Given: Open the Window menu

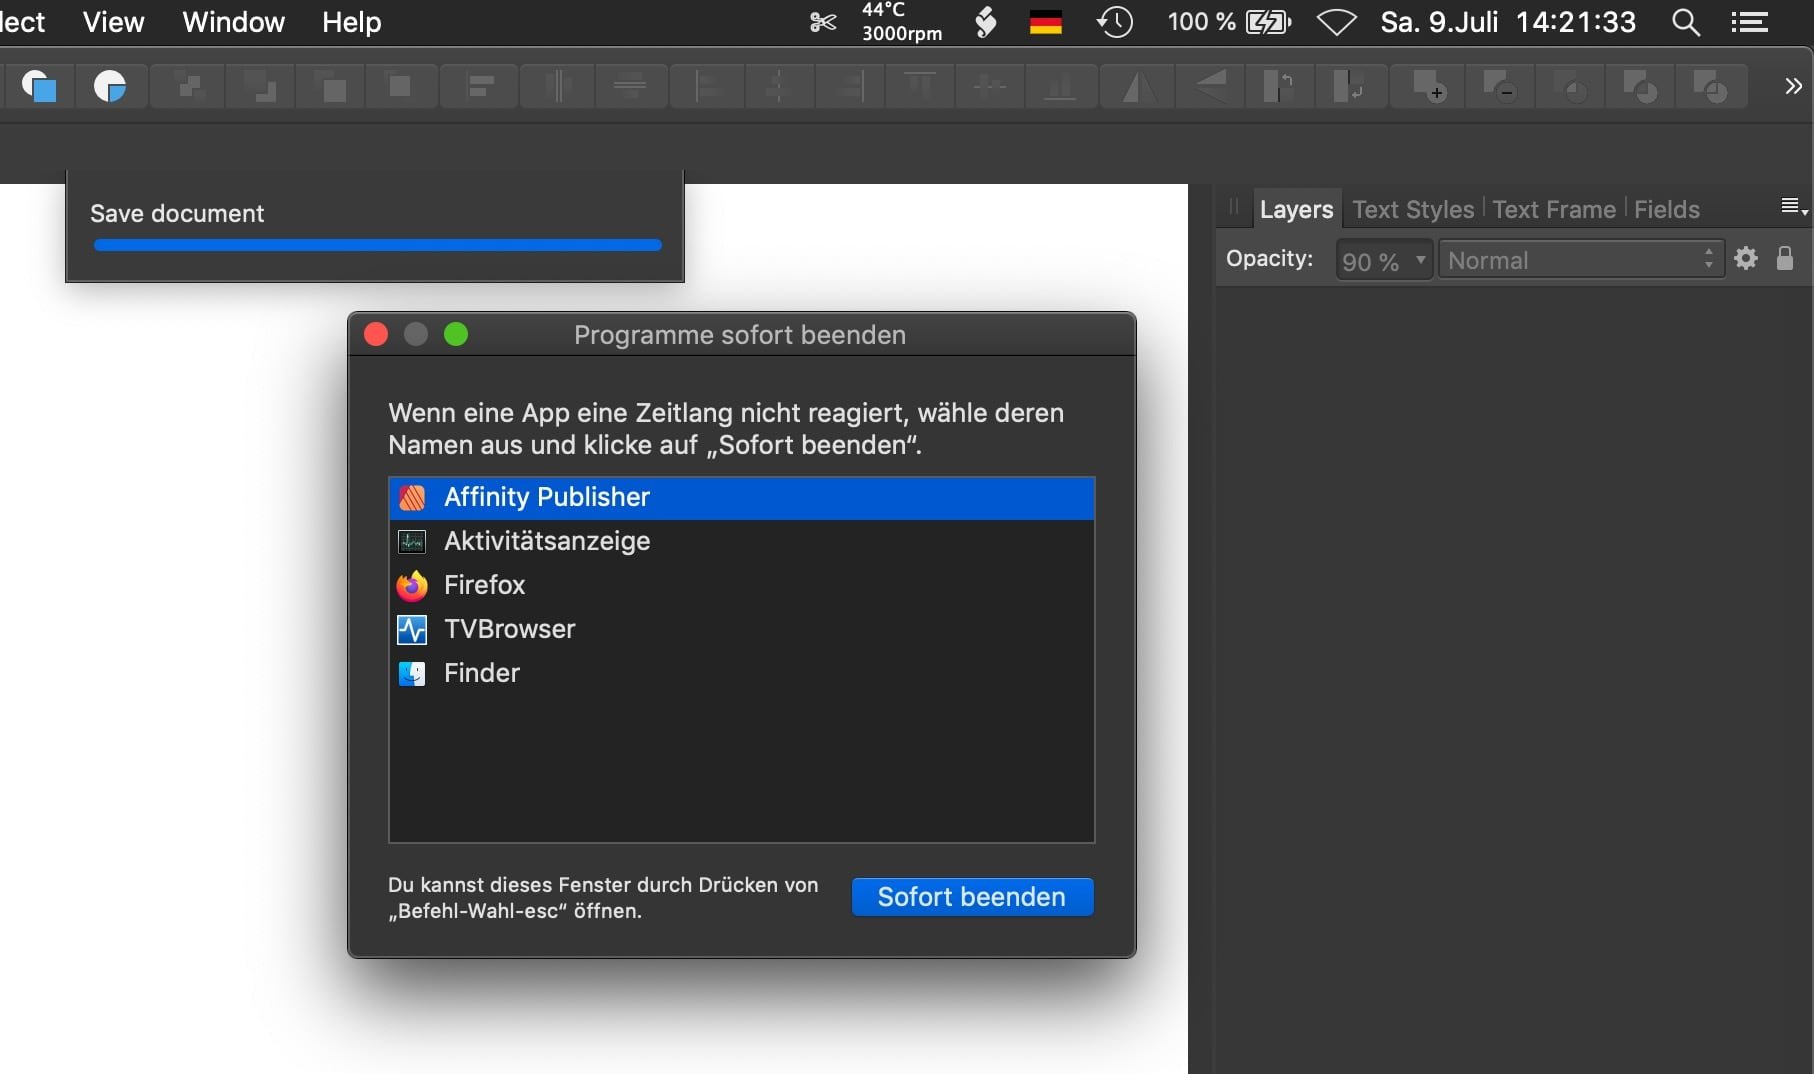Looking at the screenshot, I should 234,22.
